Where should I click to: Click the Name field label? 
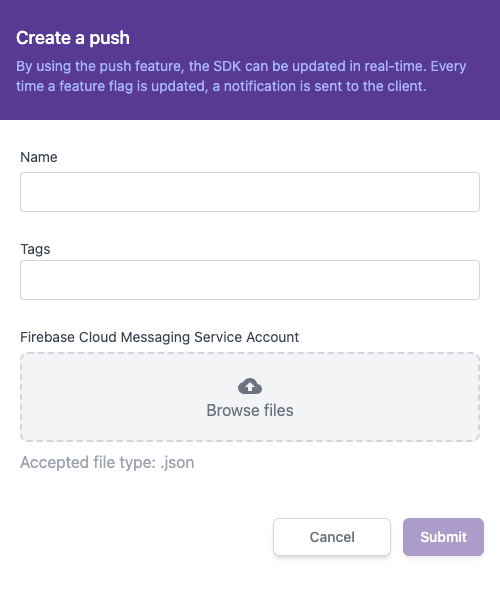39,157
